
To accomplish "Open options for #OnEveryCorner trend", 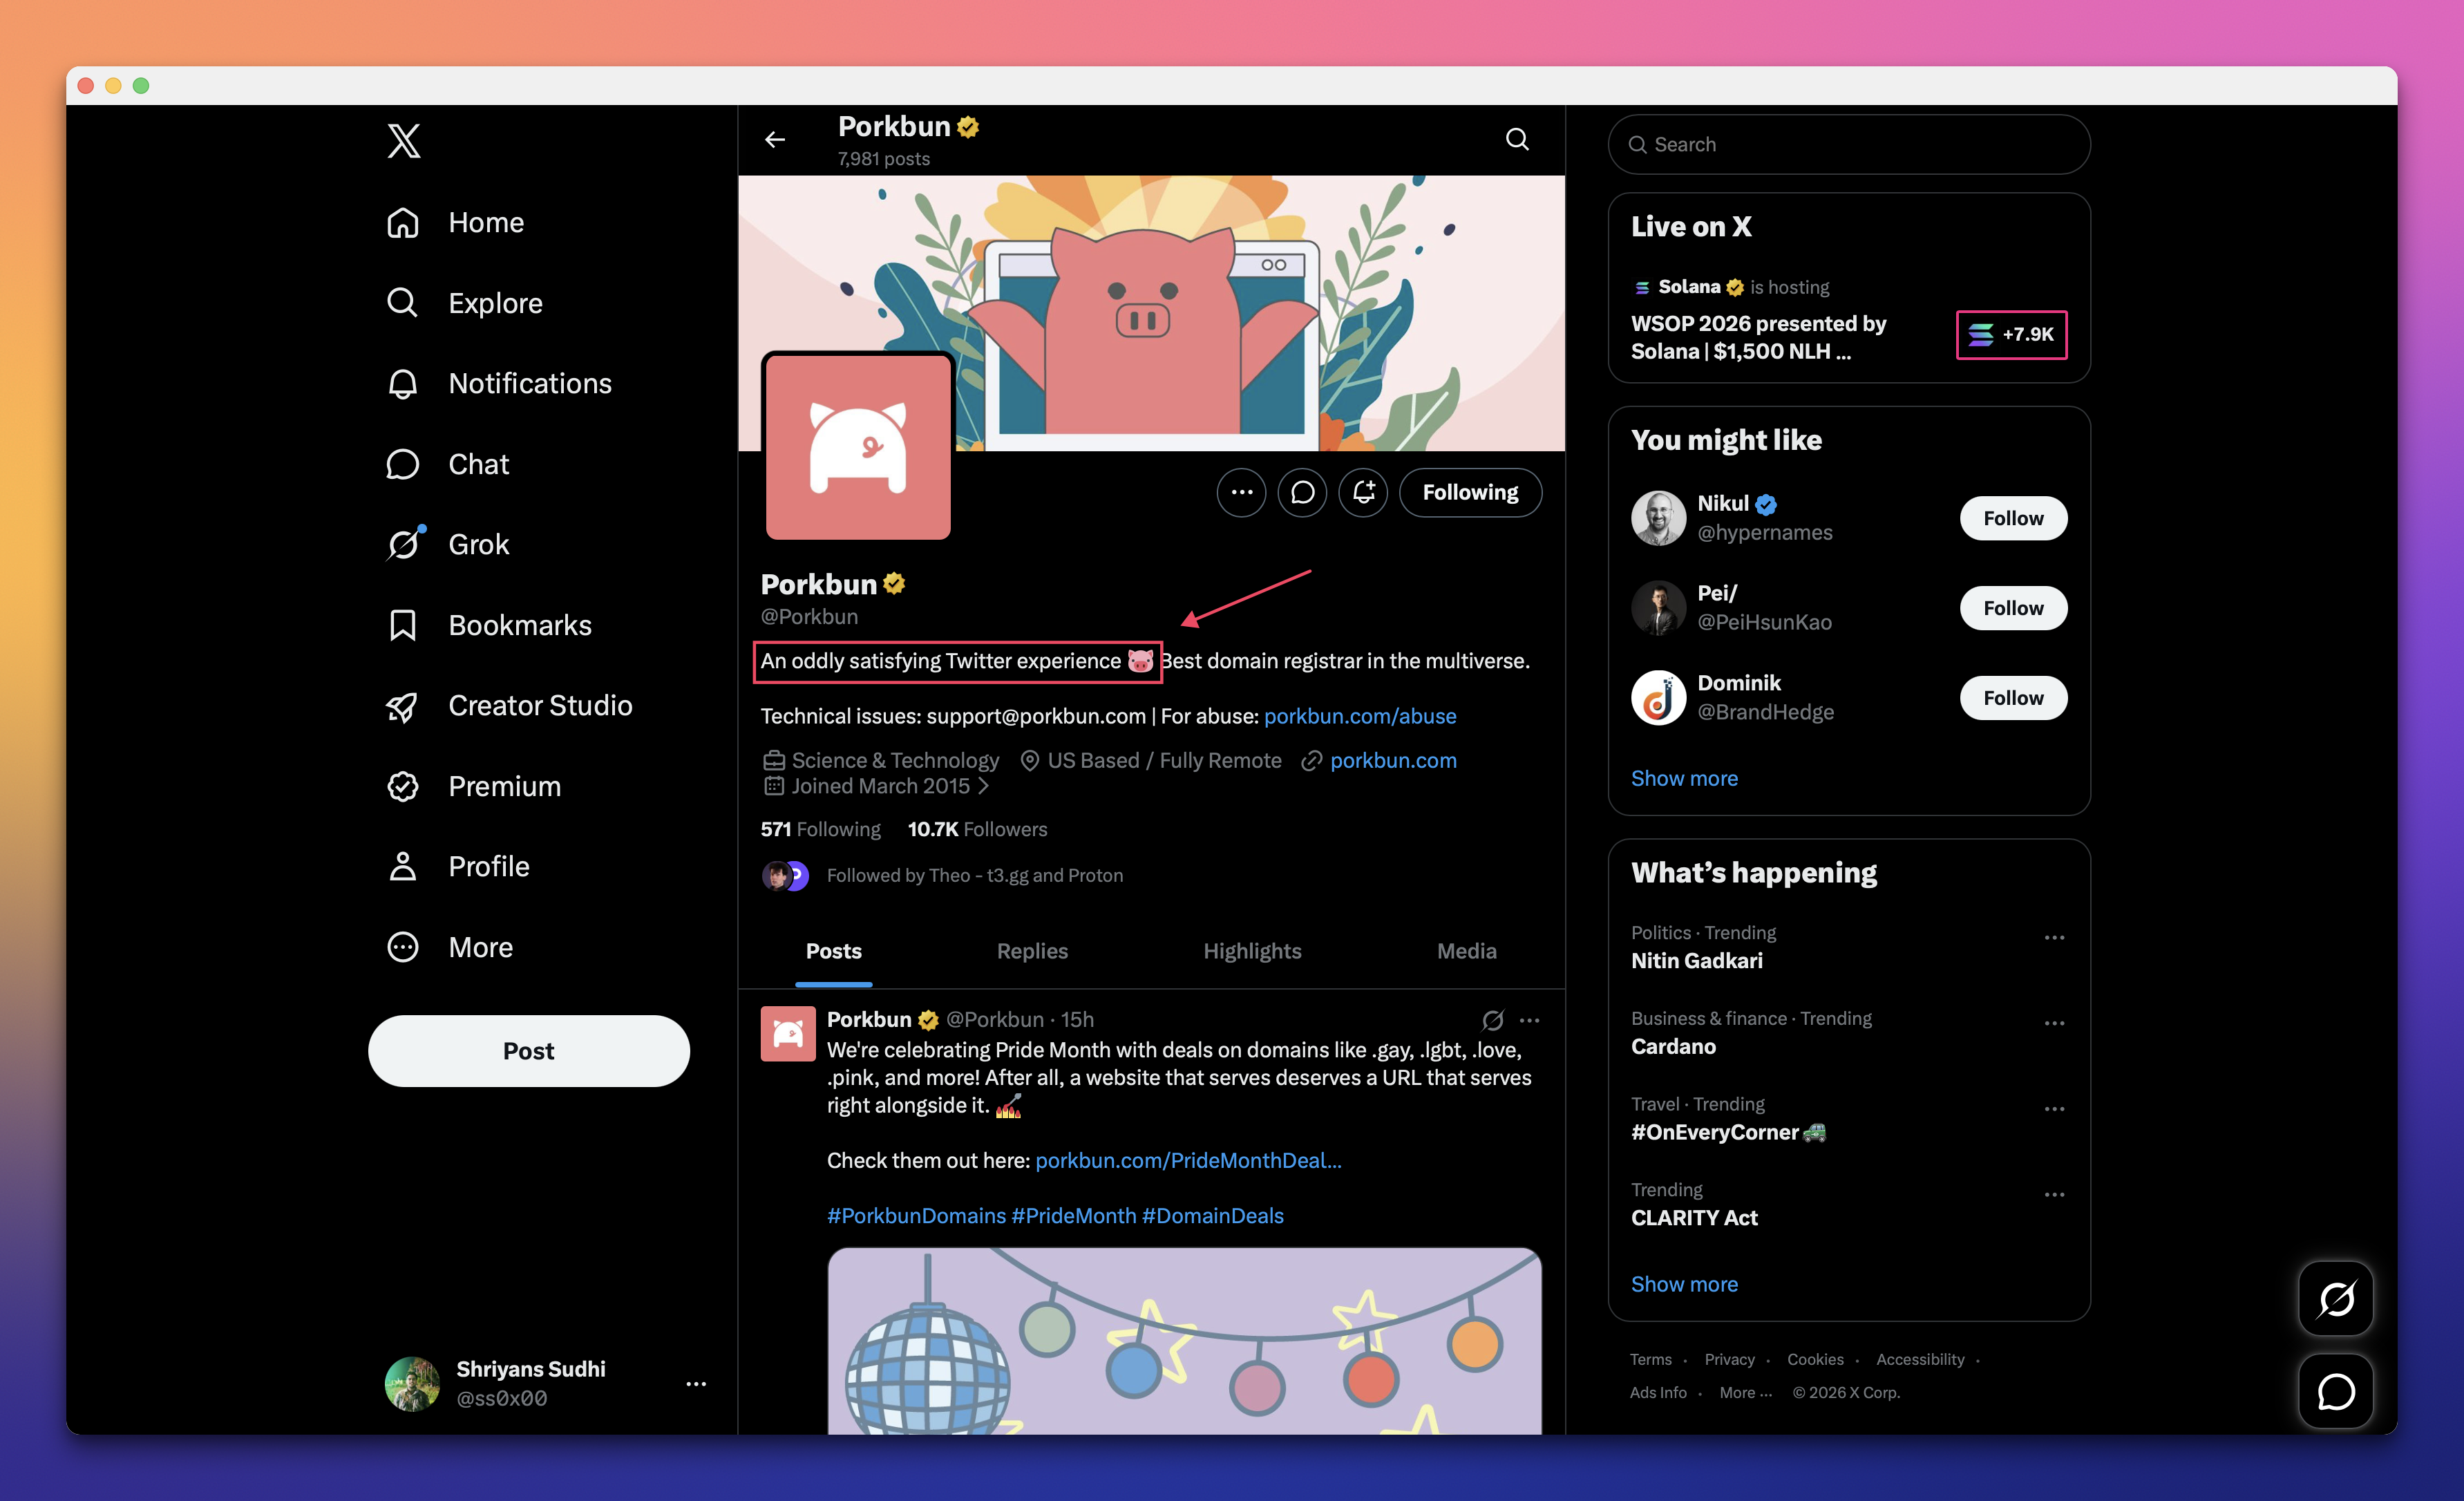I will coord(2054,1109).
